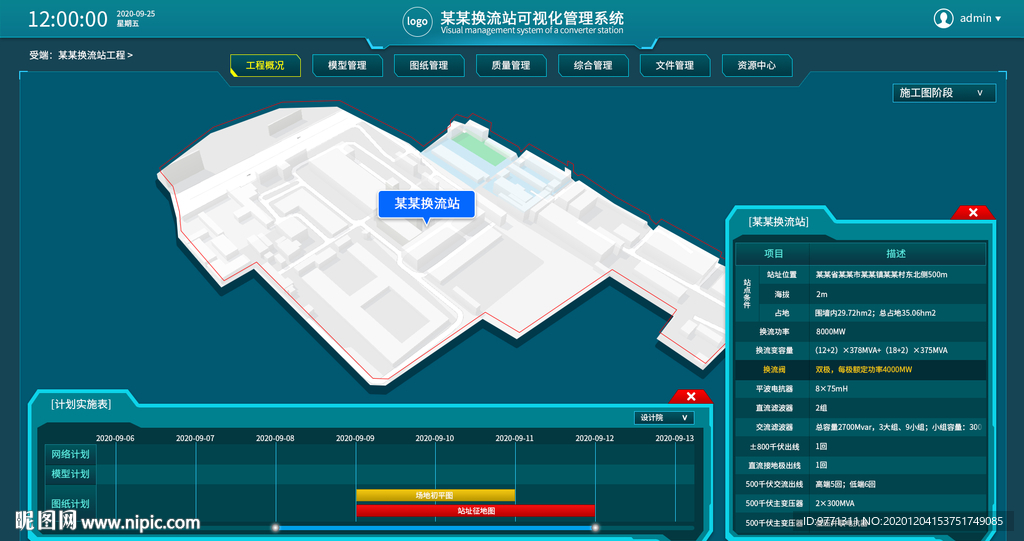Click the round logo icon in header
1024x541 pixels.
click(417, 21)
